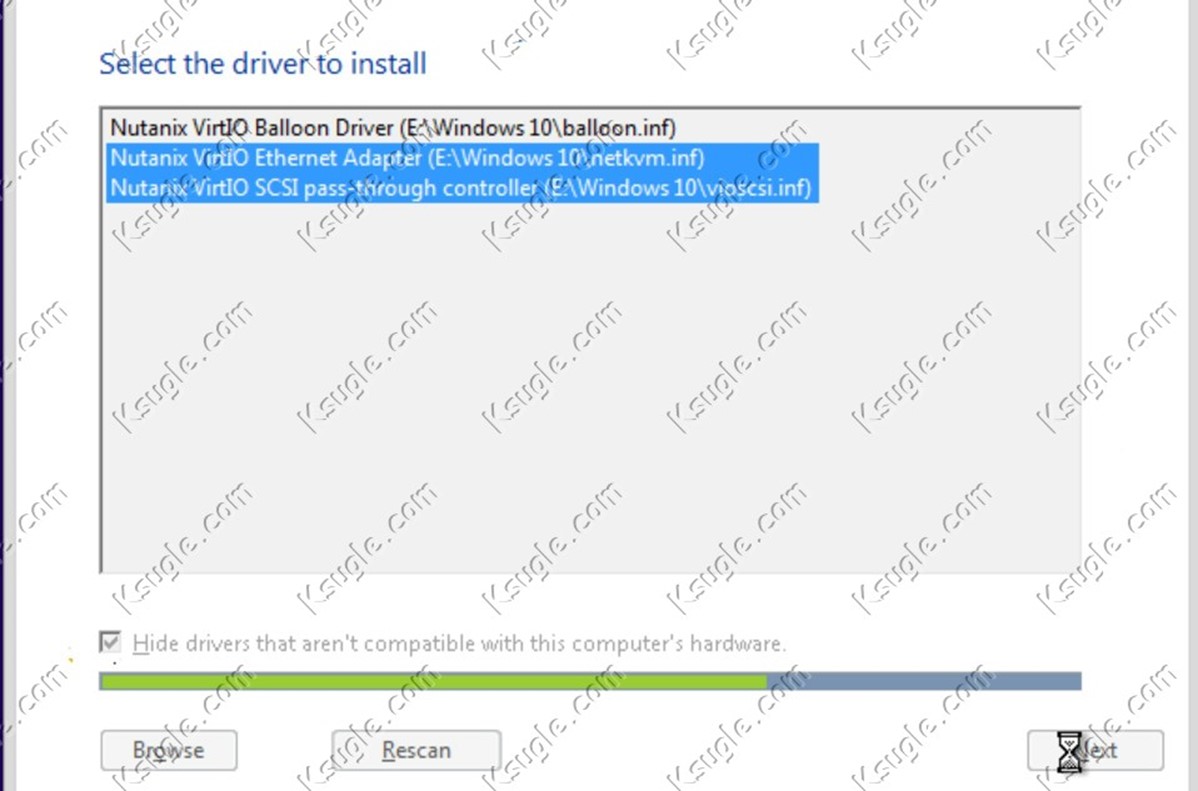Click the hourglass busy icon on Next

(1069, 751)
